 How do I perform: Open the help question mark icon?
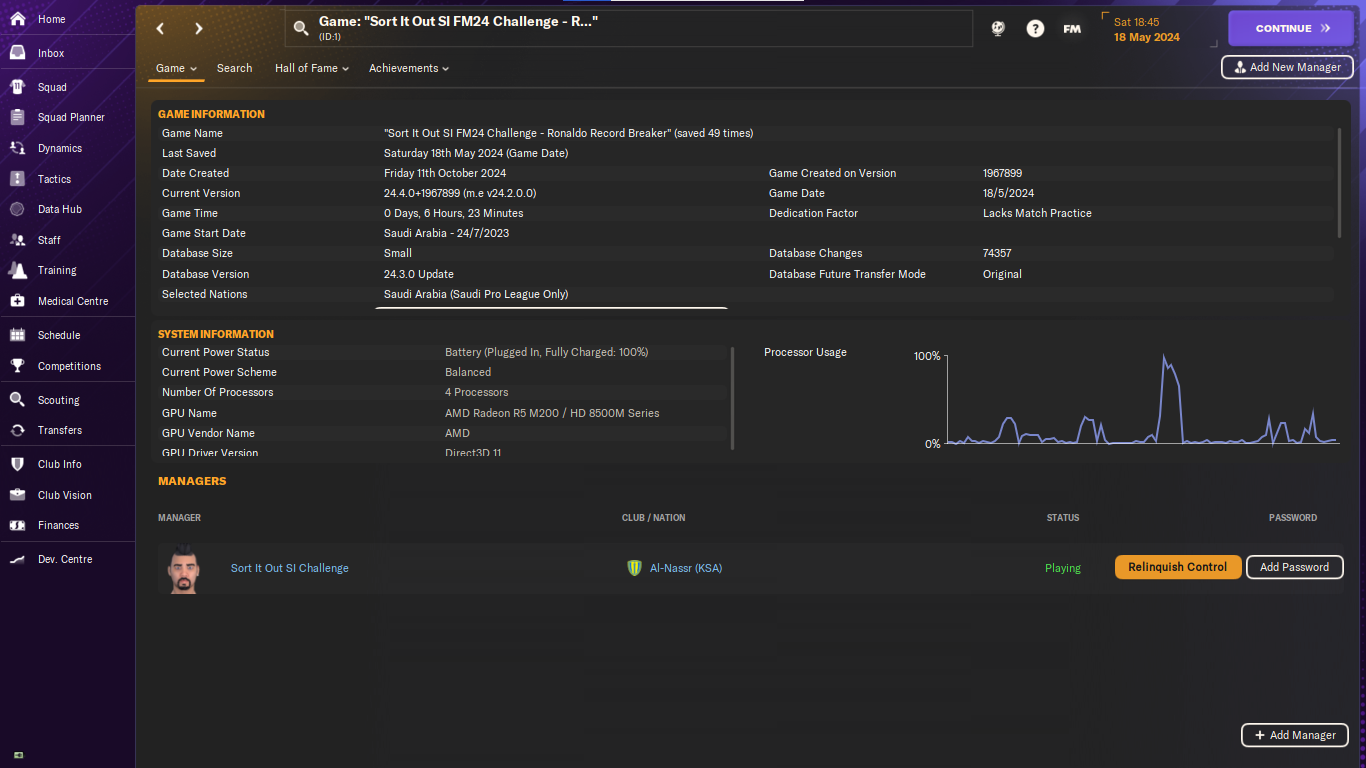(x=1035, y=28)
